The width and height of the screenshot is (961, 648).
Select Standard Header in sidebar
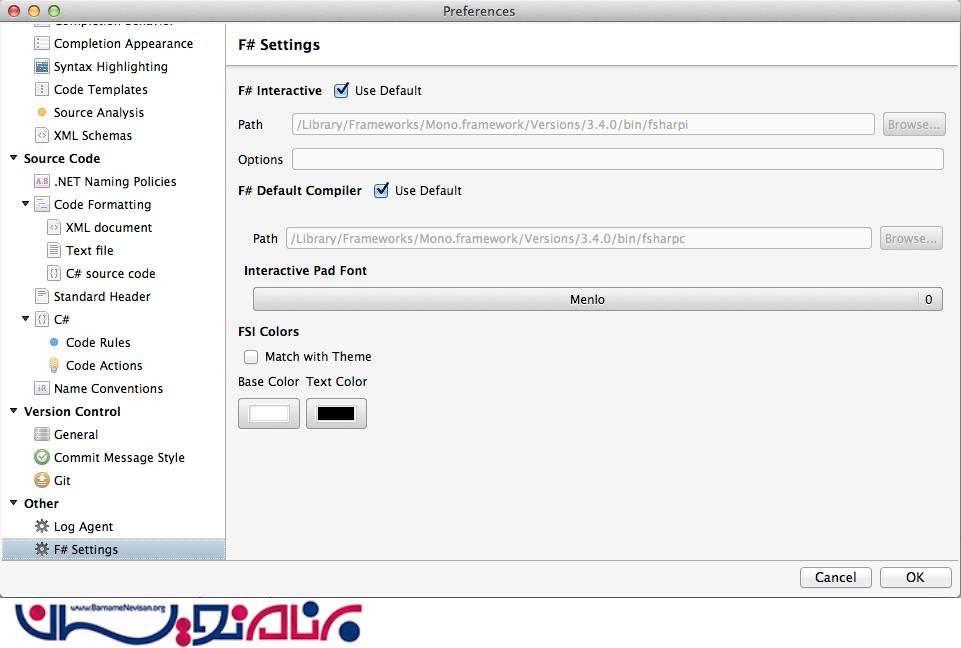[102, 296]
